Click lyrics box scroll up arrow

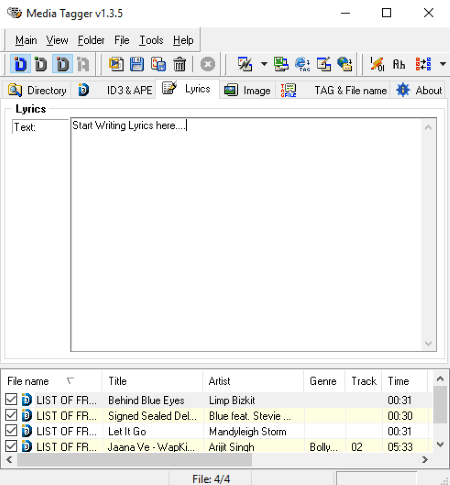point(428,127)
